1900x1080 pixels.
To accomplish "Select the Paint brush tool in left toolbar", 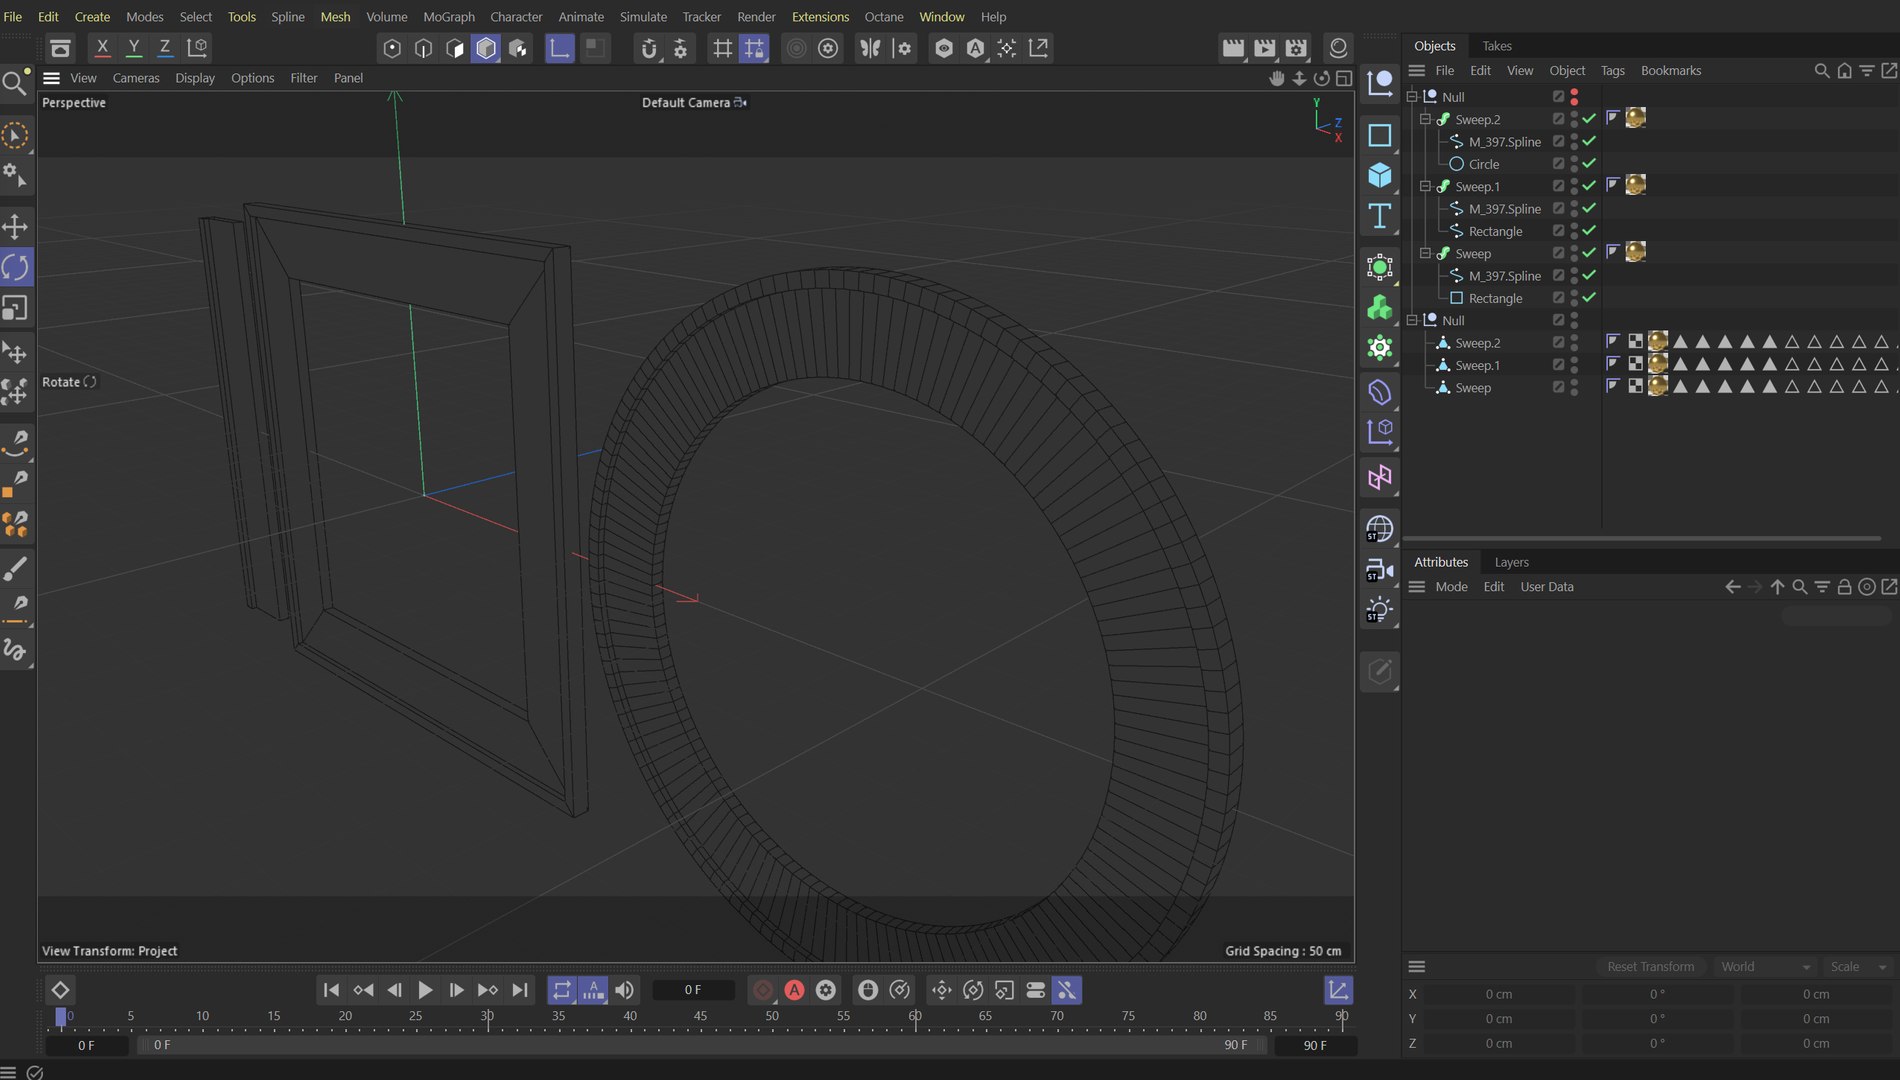I will click(x=15, y=568).
